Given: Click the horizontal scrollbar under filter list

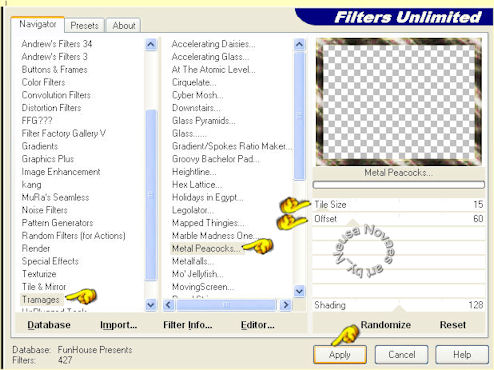Looking at the screenshot, I should 227,305.
